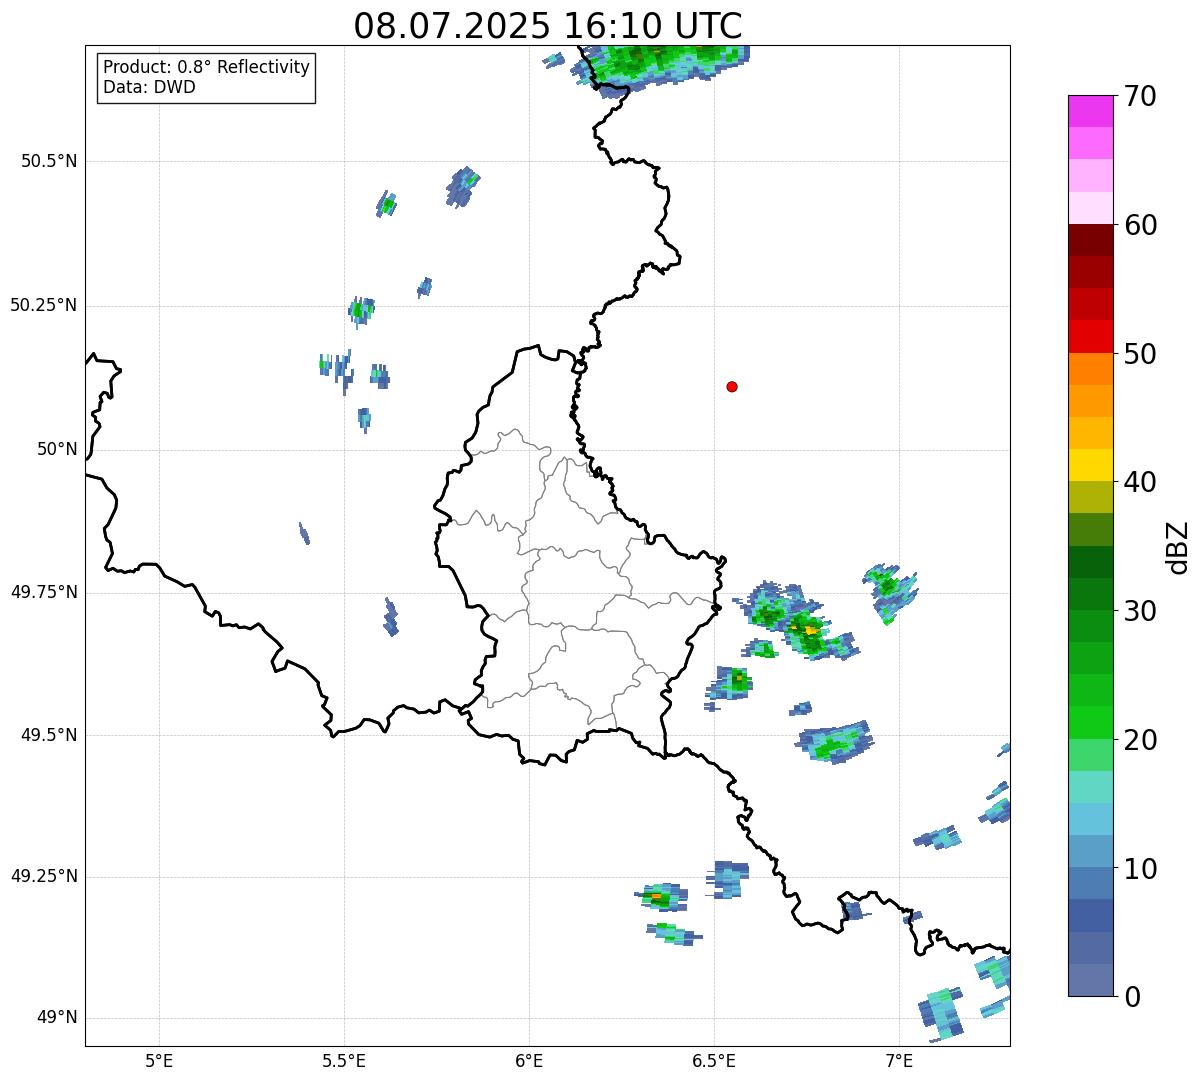Select the Data: DWD label

(149, 87)
